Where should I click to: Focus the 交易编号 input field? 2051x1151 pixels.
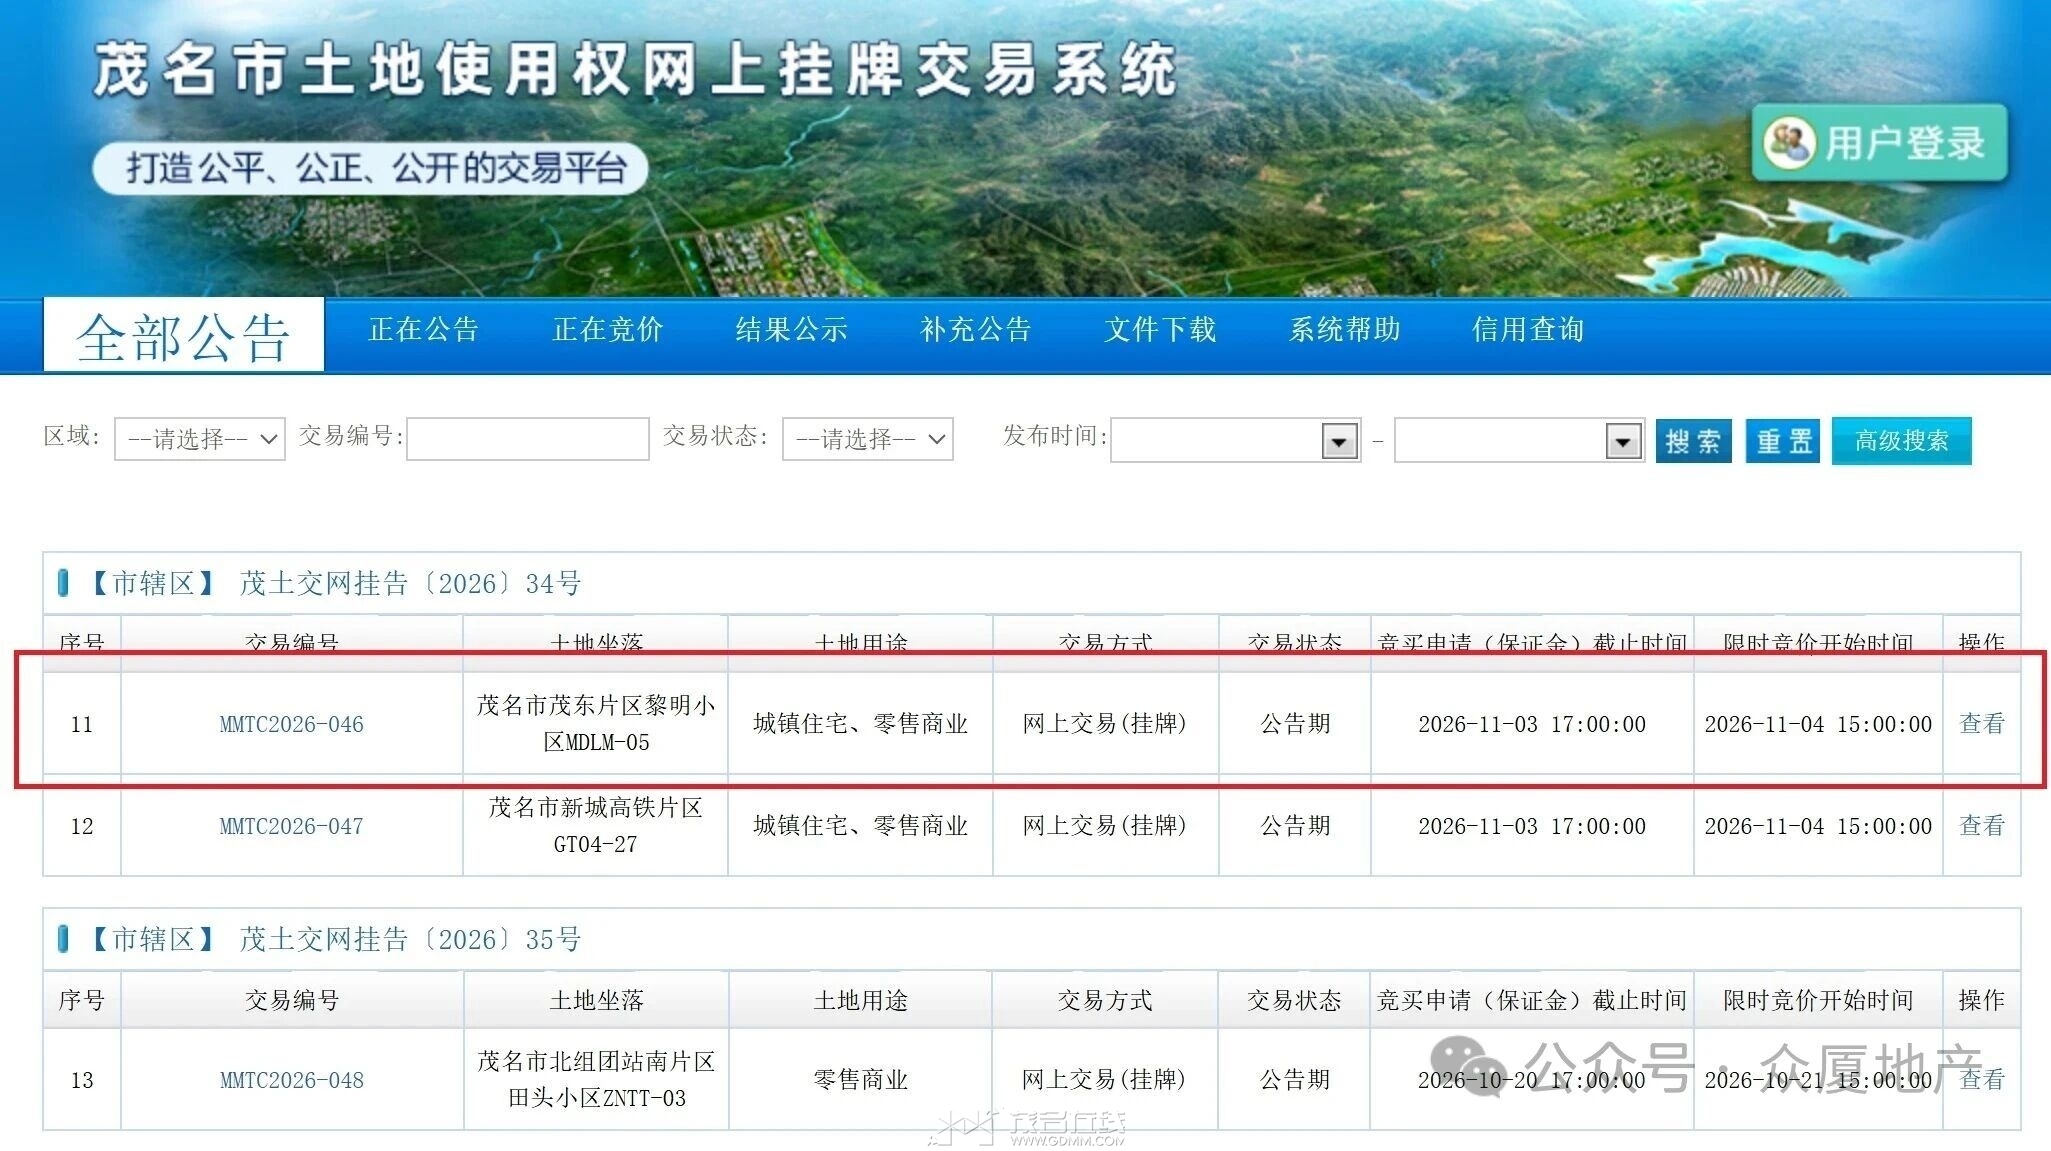(528, 439)
